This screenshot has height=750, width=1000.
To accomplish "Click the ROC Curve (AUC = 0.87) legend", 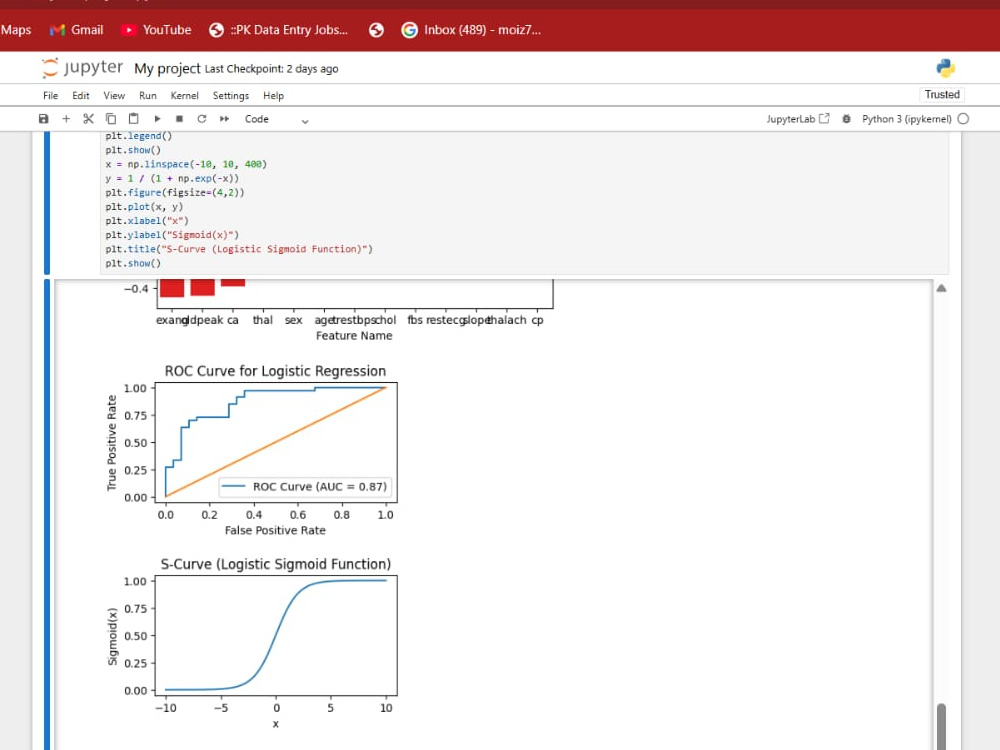I will click(x=305, y=487).
